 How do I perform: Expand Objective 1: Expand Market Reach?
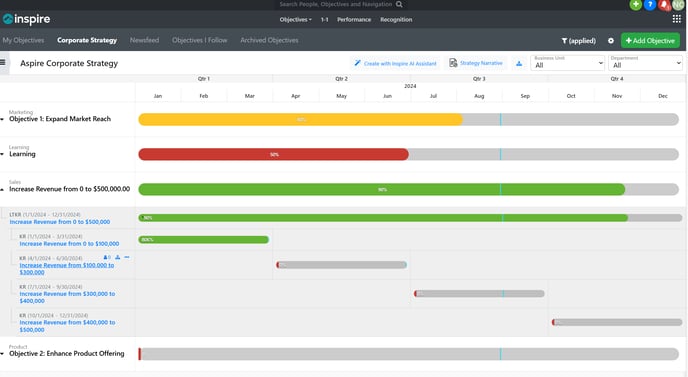pyautogui.click(x=2, y=119)
